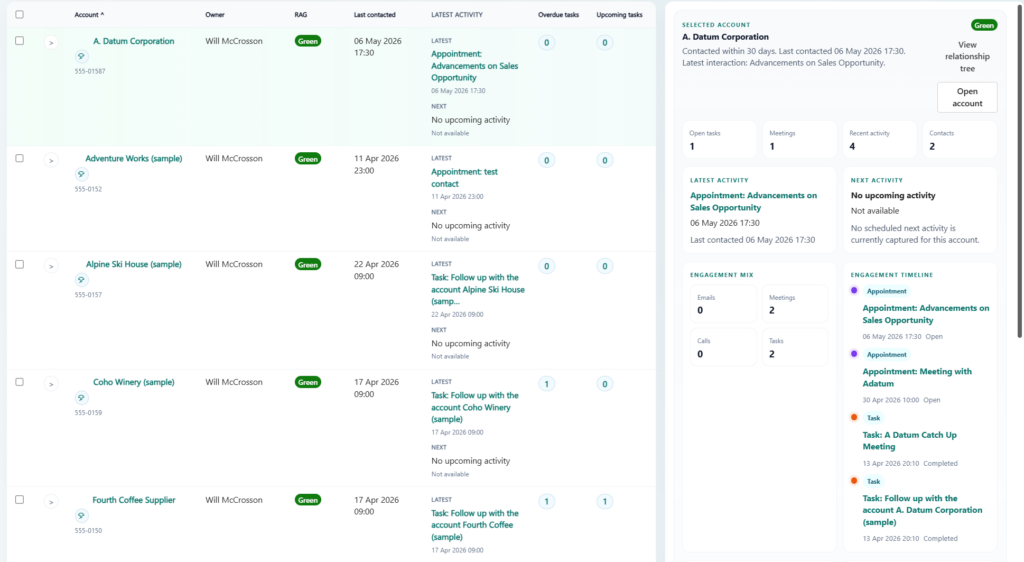Open the A. Datum Corporation account link

point(133,41)
